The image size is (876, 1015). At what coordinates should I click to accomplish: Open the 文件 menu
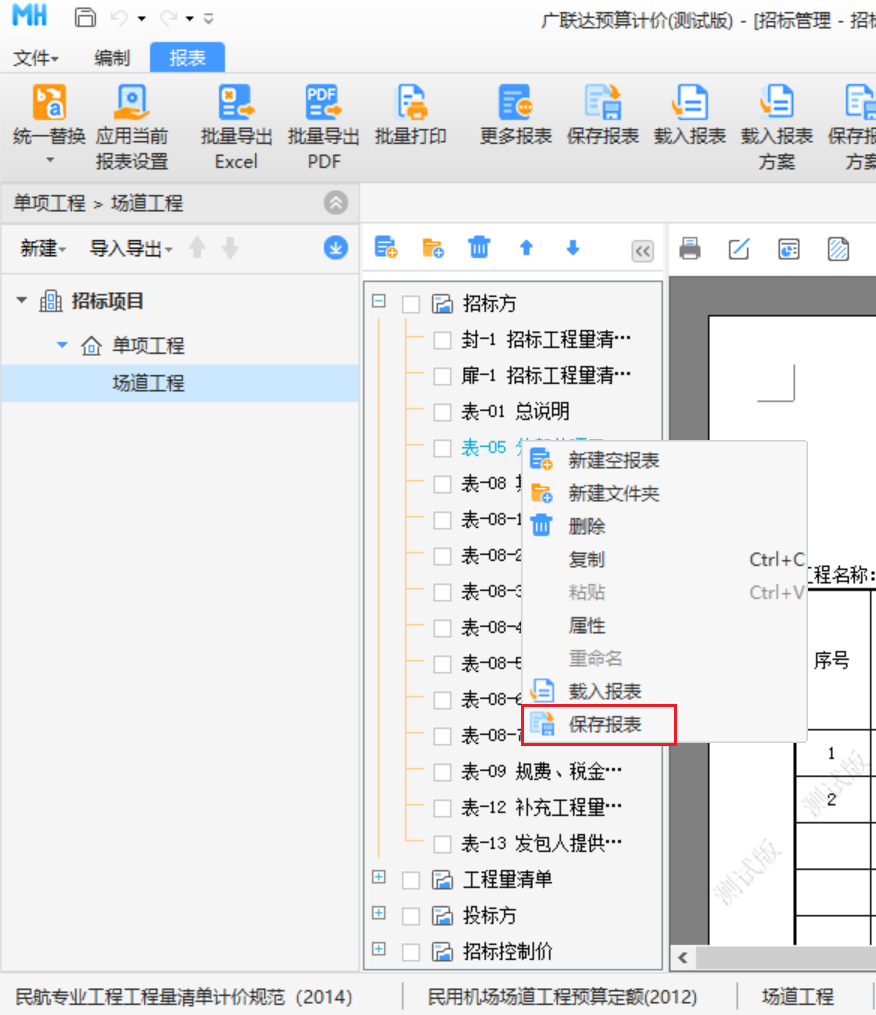tap(35, 58)
